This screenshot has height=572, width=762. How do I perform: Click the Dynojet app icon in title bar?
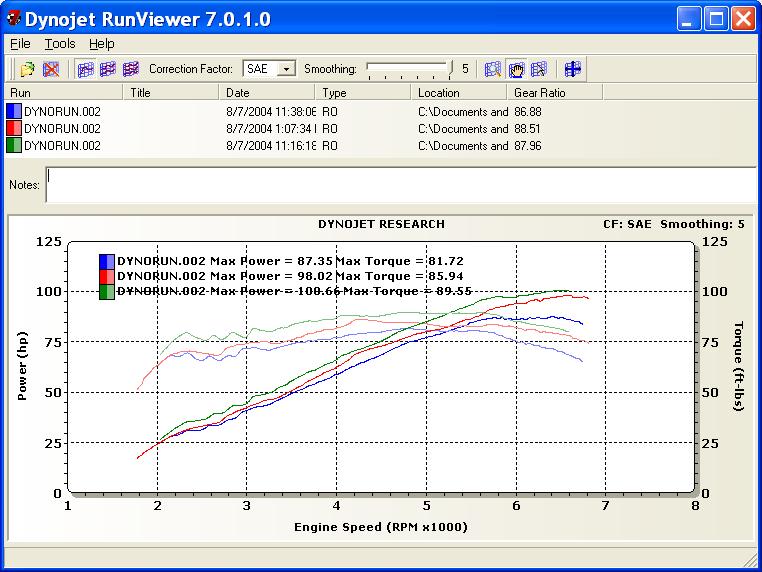[x=13, y=18]
